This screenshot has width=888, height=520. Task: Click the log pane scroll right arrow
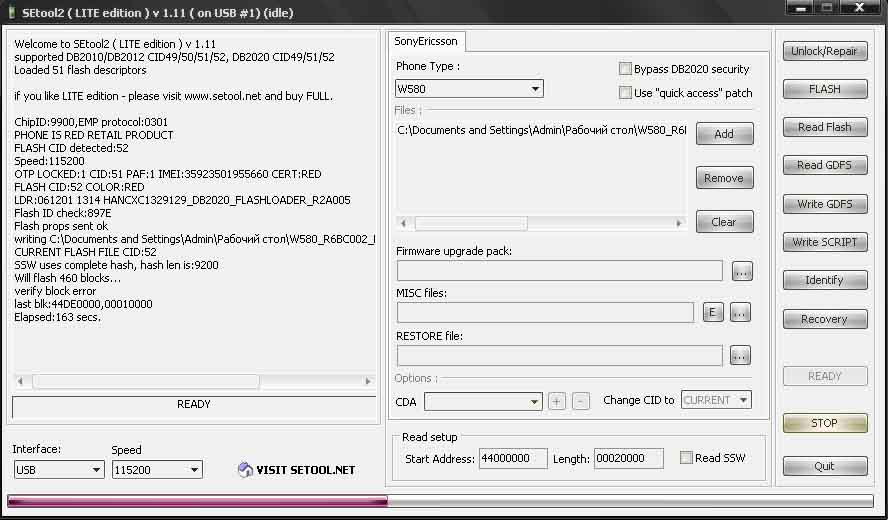368,381
